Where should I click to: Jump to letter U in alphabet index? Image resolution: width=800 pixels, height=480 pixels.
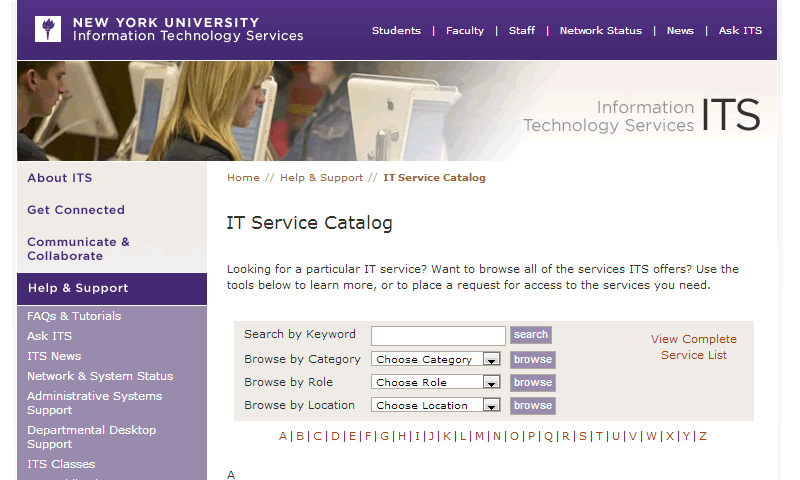click(x=616, y=436)
